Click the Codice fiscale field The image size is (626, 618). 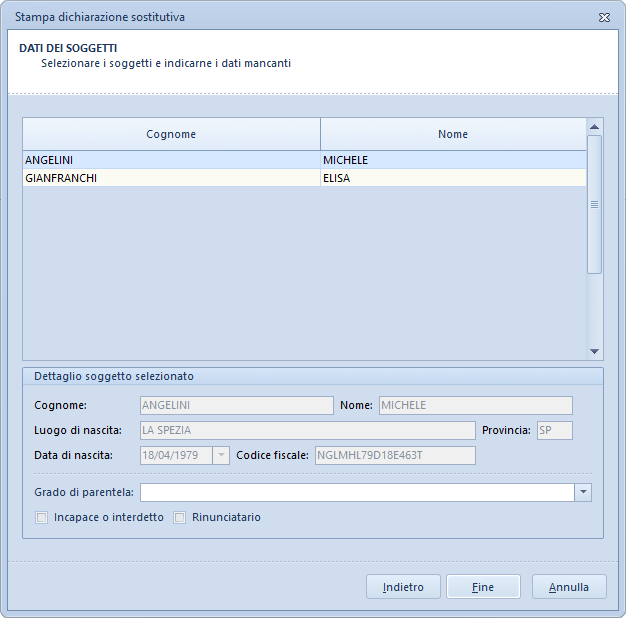pyautogui.click(x=395, y=456)
